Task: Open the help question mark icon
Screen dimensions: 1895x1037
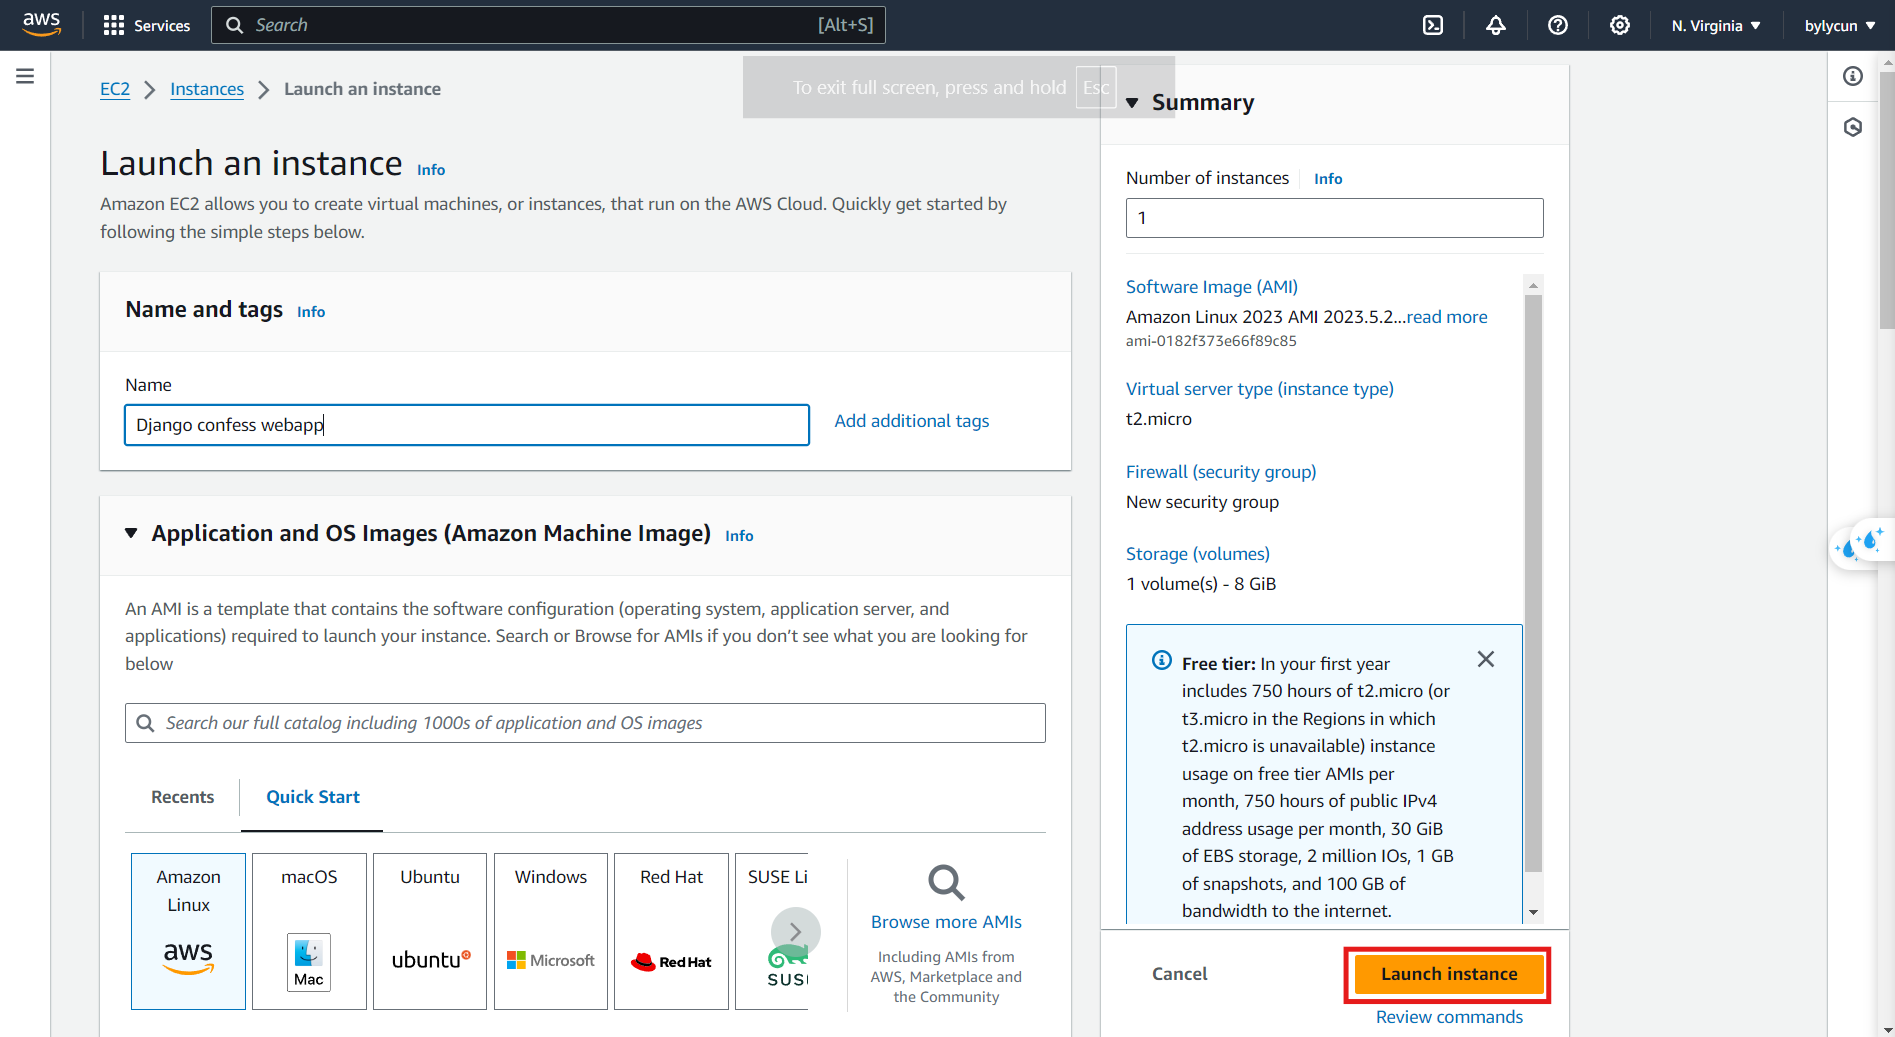Action: click(1557, 25)
